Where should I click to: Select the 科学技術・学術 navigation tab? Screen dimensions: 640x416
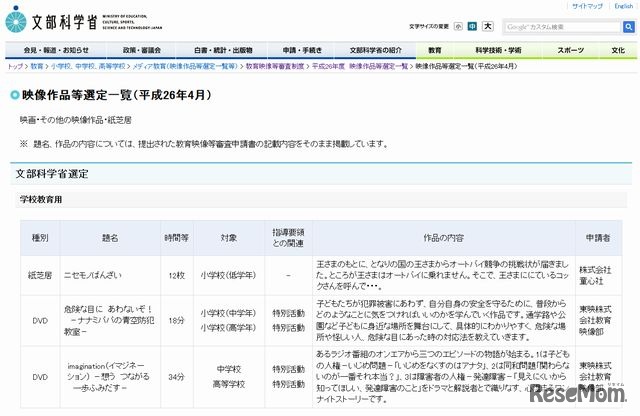coord(499,50)
